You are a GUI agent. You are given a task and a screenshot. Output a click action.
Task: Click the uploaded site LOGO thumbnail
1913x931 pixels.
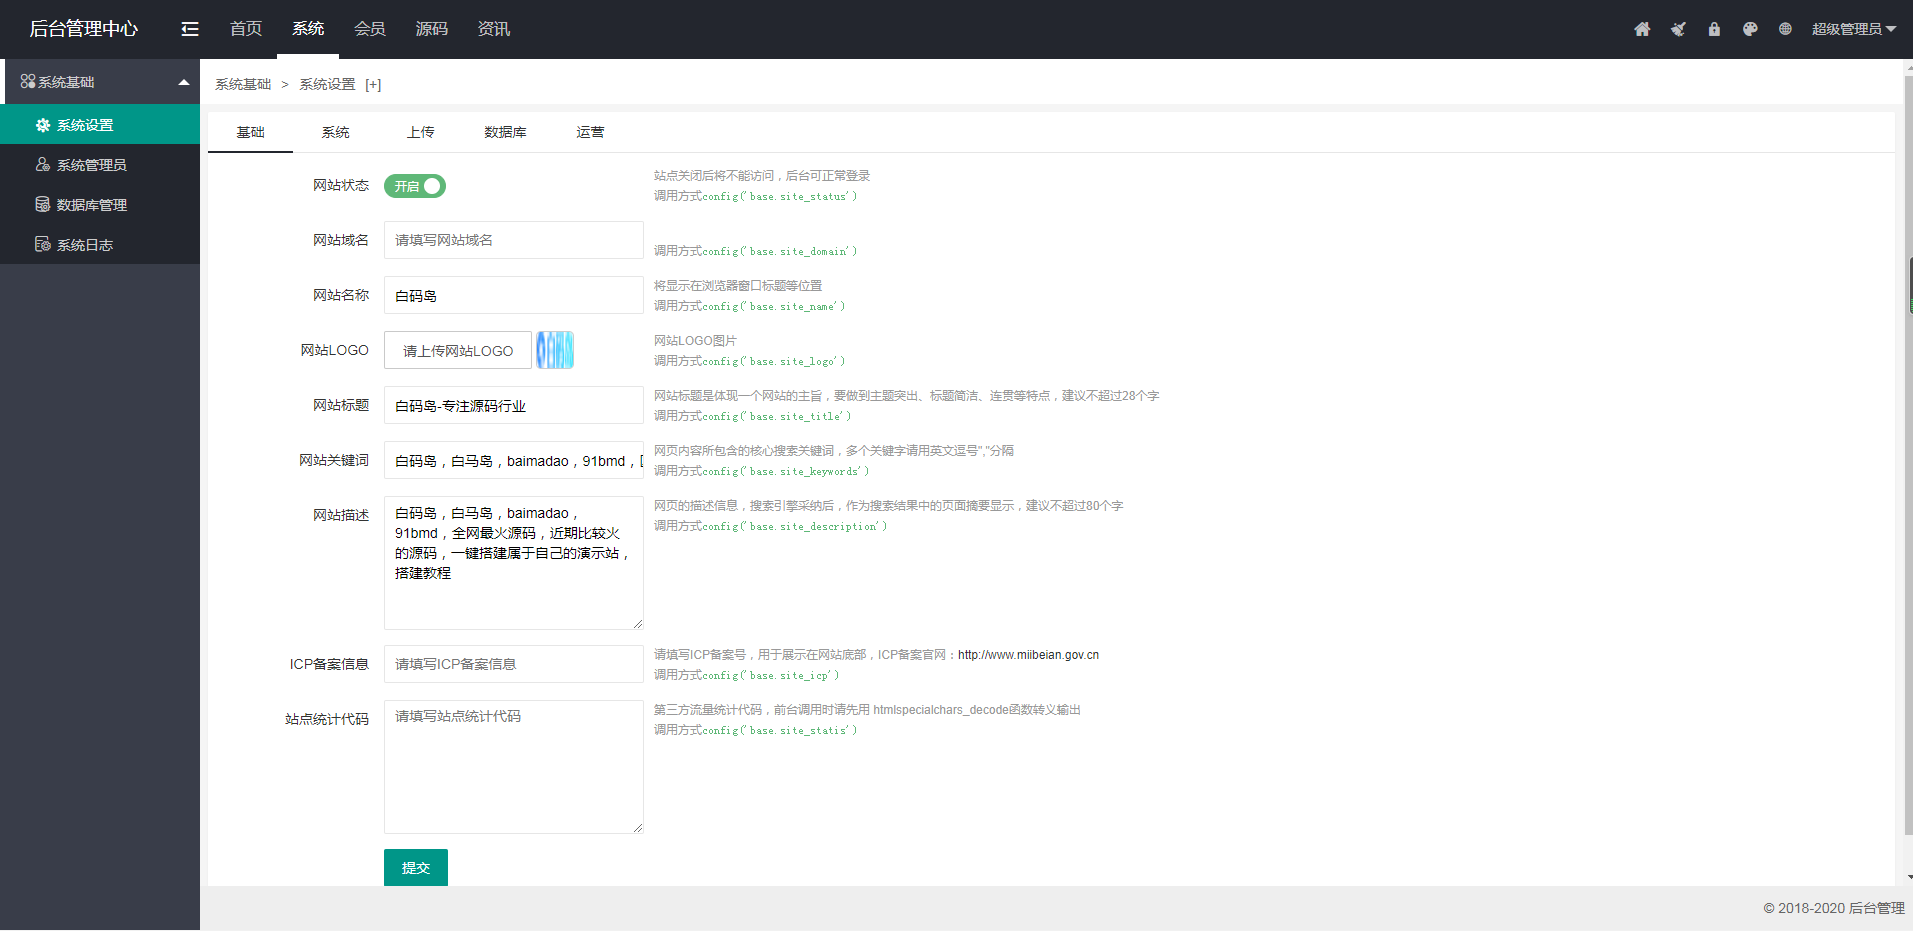click(554, 350)
